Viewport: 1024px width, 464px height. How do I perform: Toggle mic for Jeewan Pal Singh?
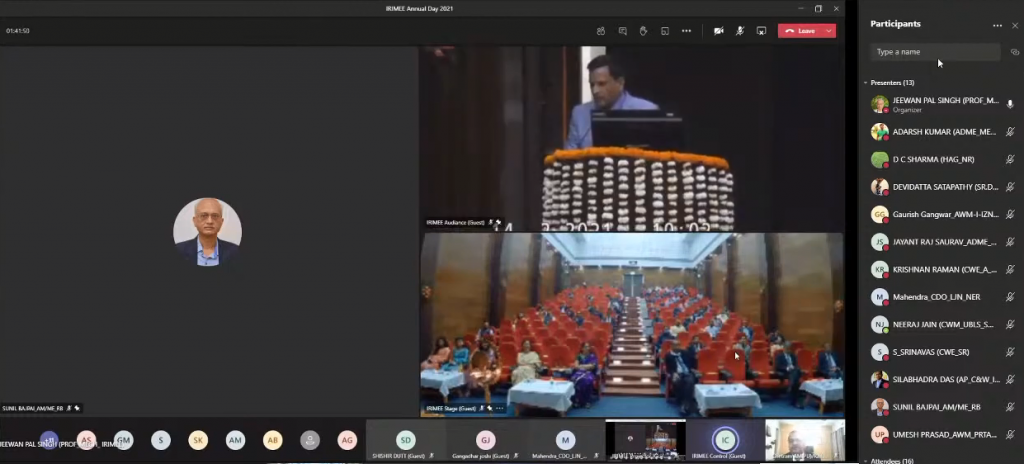[1010, 104]
